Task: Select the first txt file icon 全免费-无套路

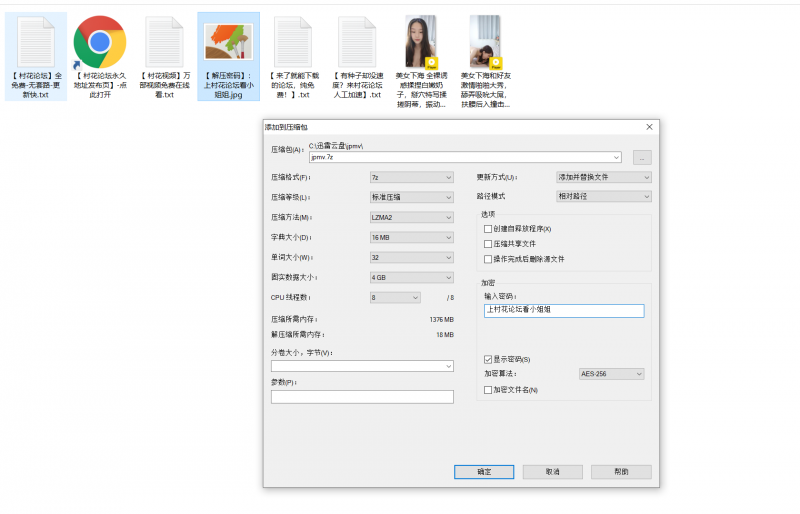Action: 36,42
